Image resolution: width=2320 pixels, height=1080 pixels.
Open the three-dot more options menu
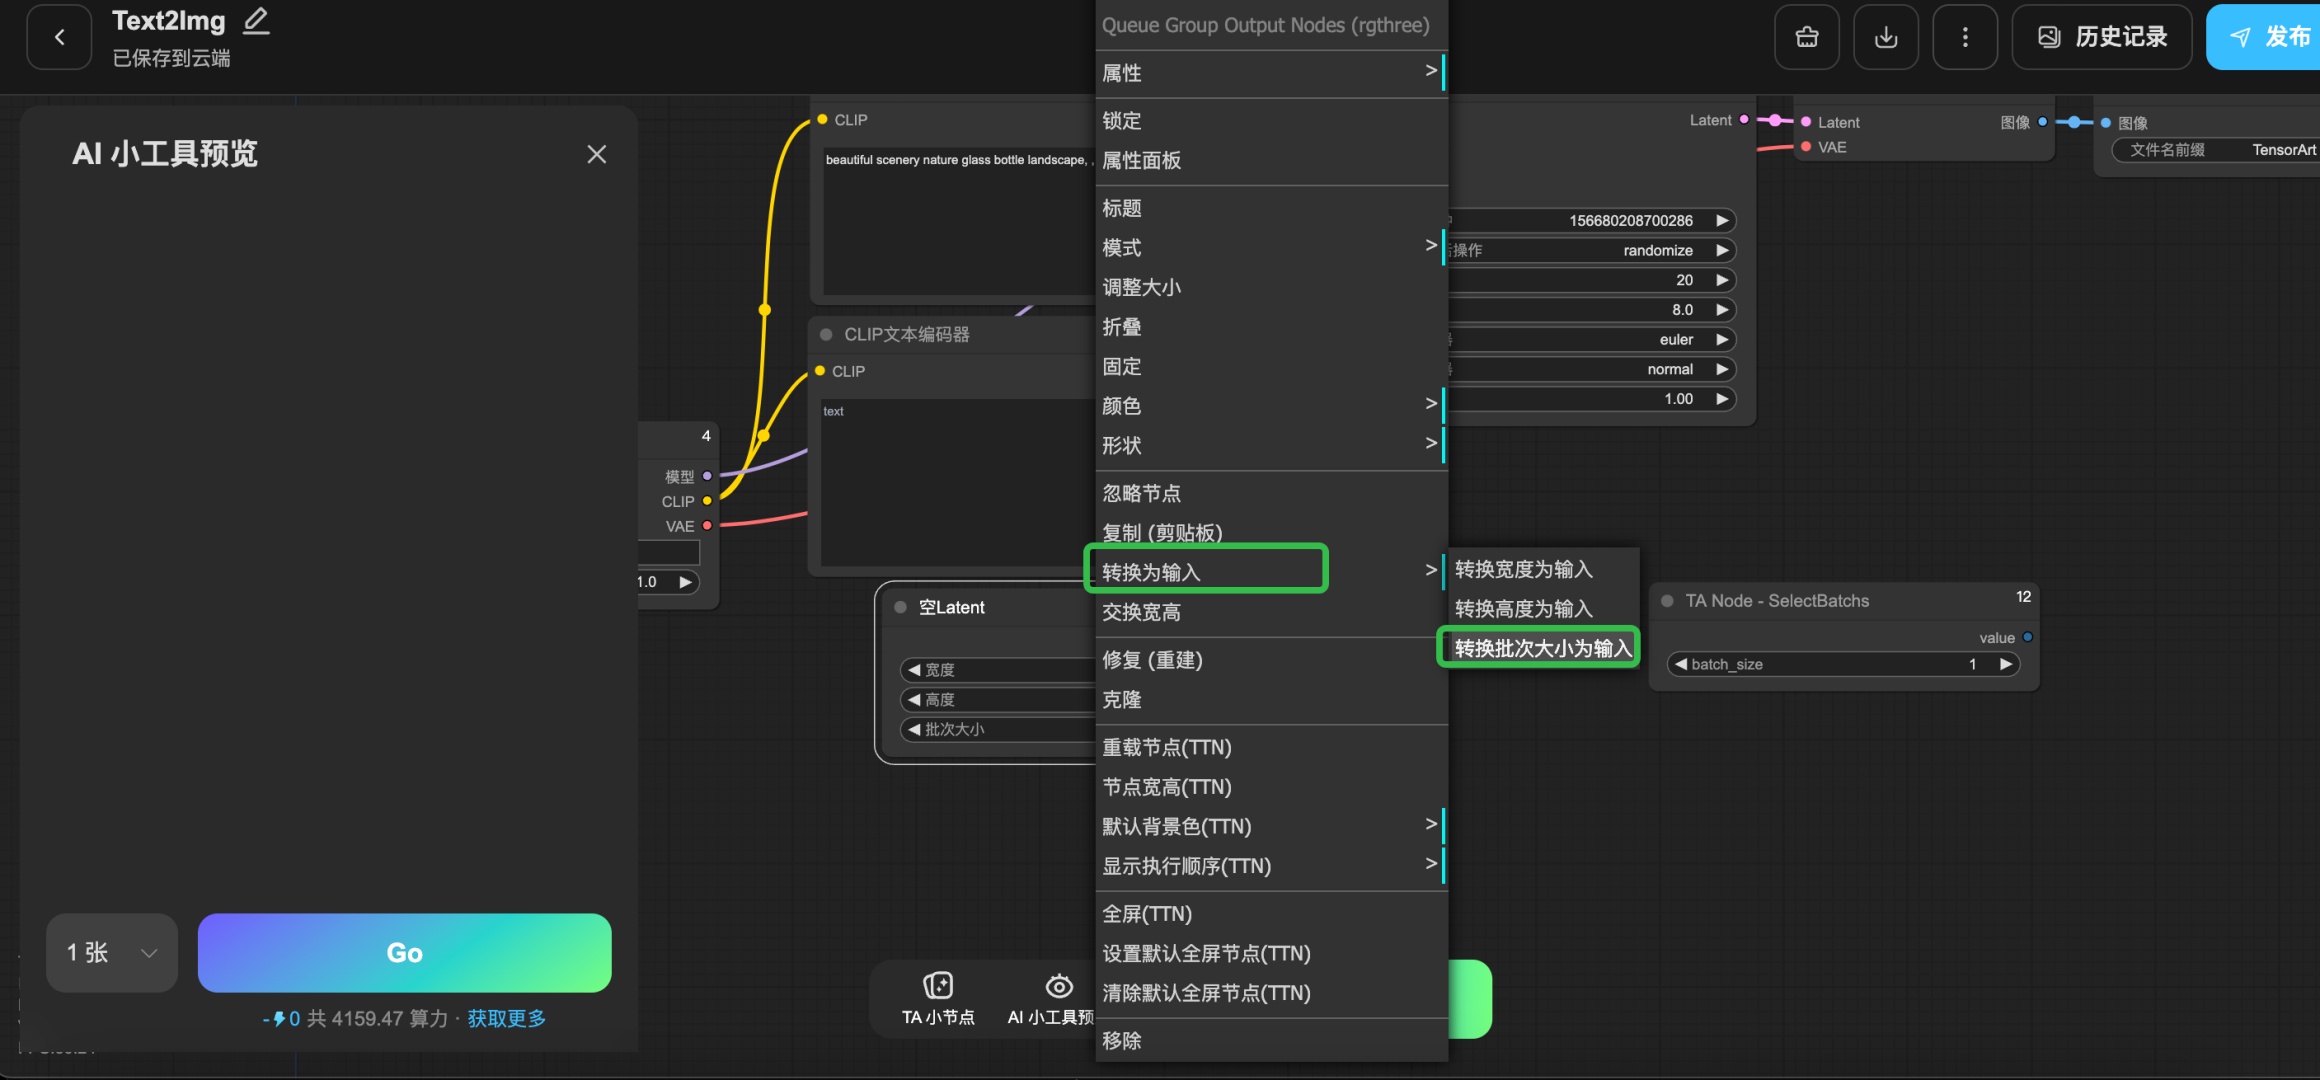pos(1964,37)
